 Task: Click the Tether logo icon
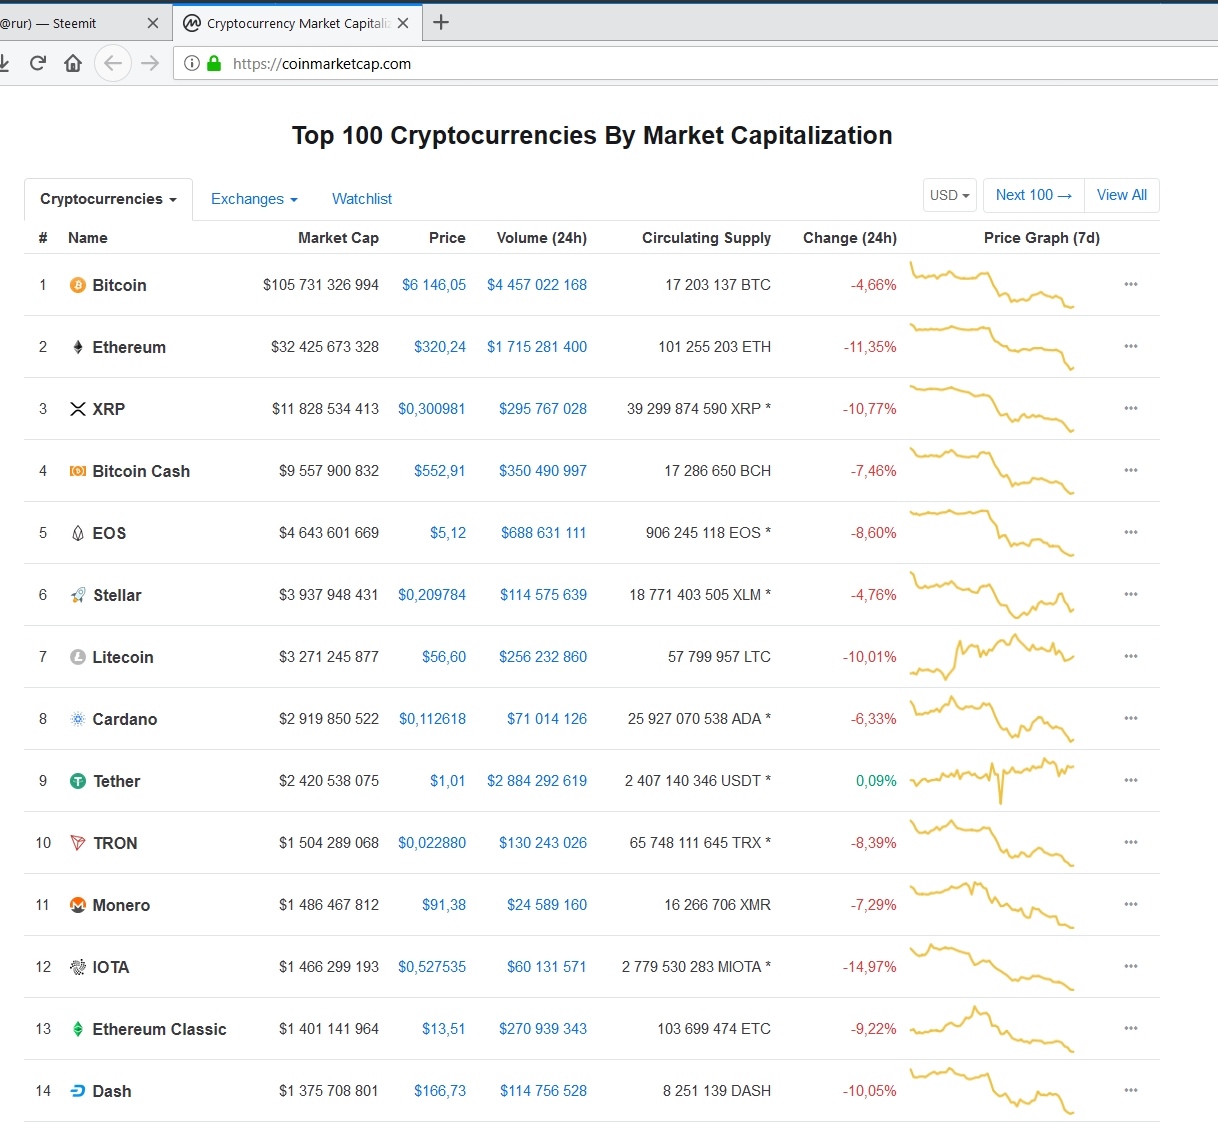[77, 781]
